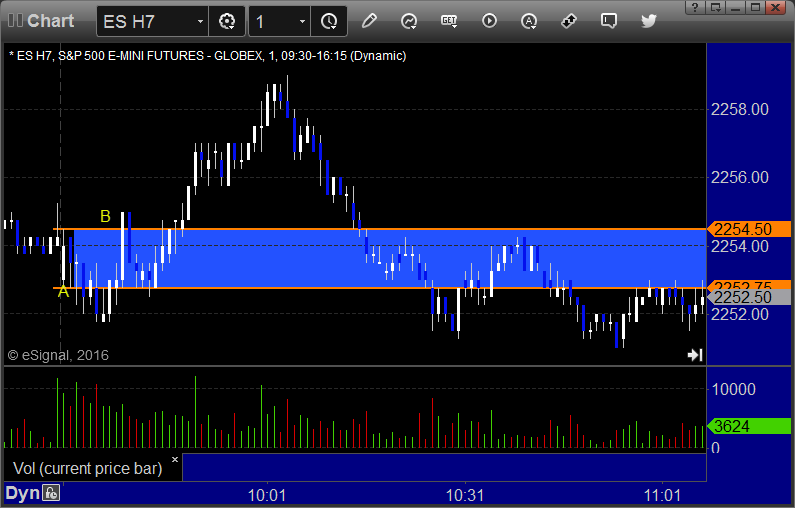Click the 10000 volume axis label

(734, 389)
